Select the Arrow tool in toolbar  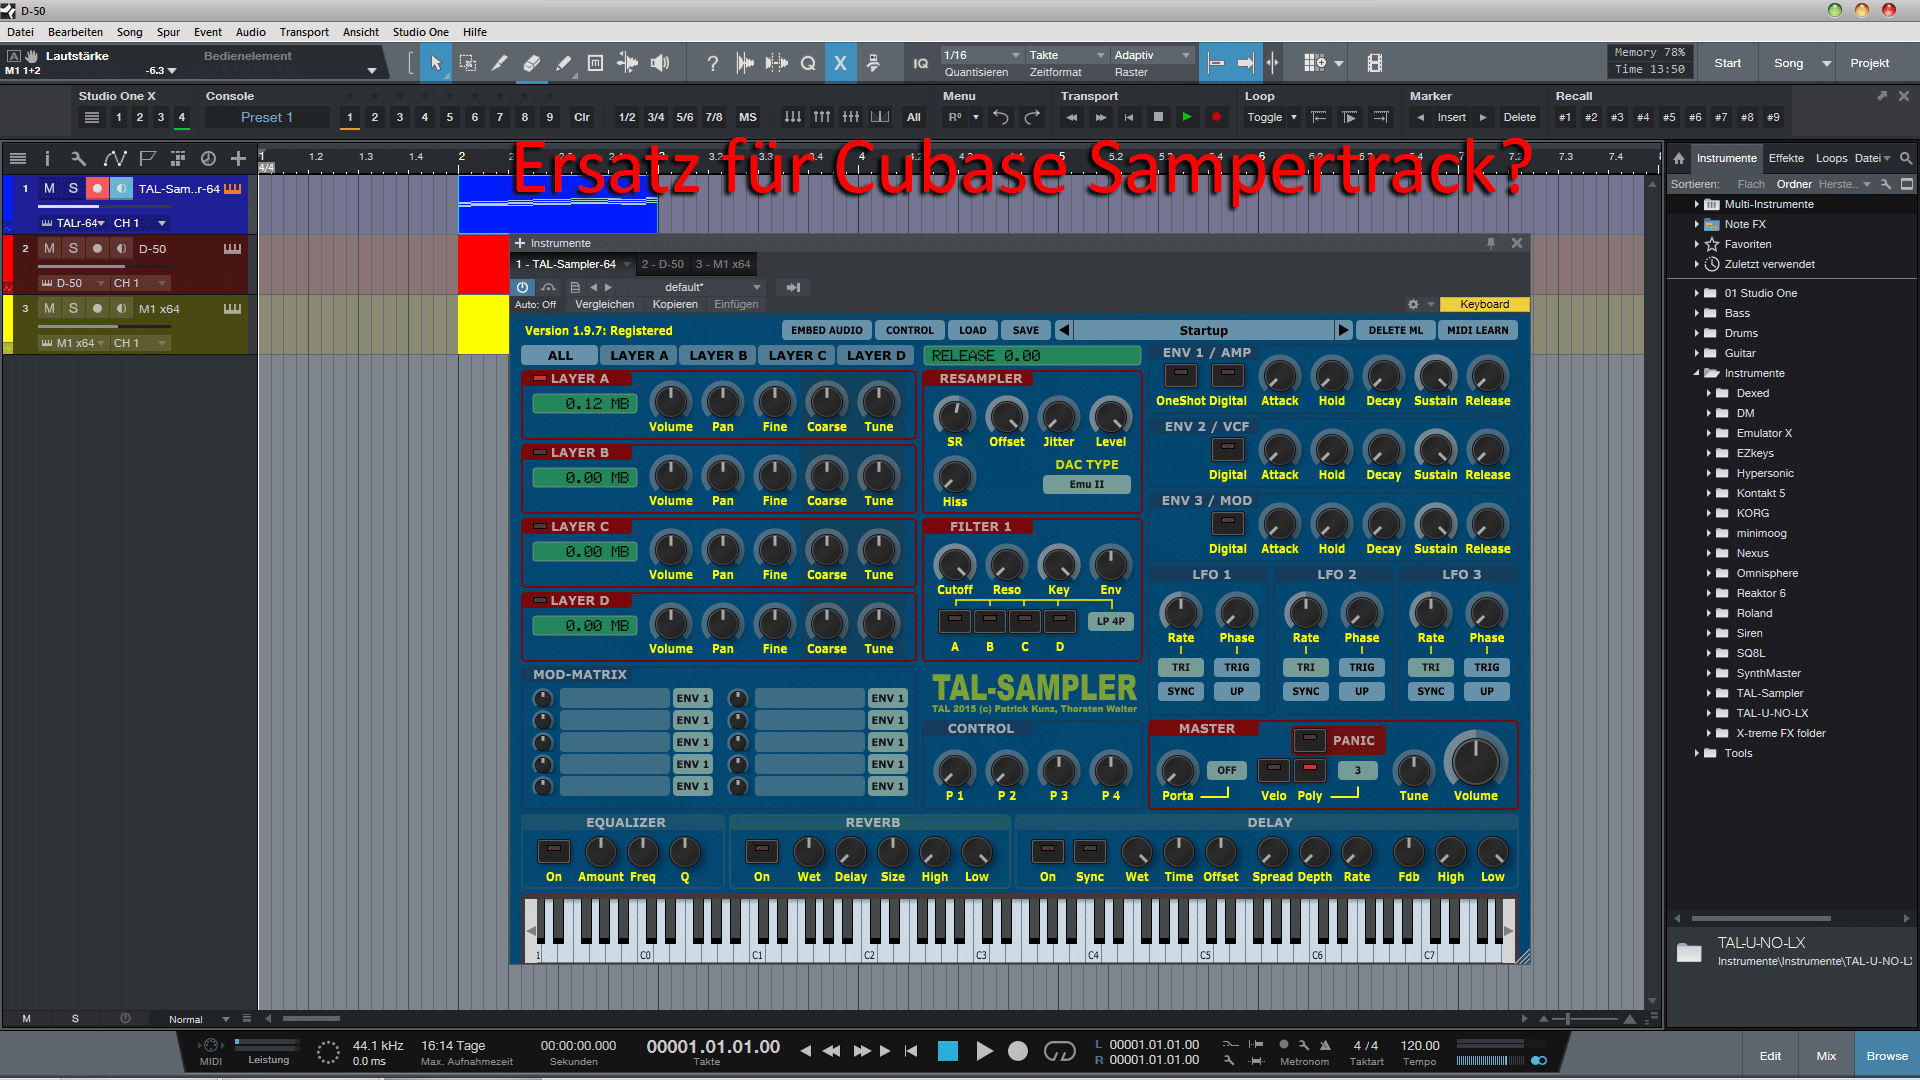tap(436, 63)
